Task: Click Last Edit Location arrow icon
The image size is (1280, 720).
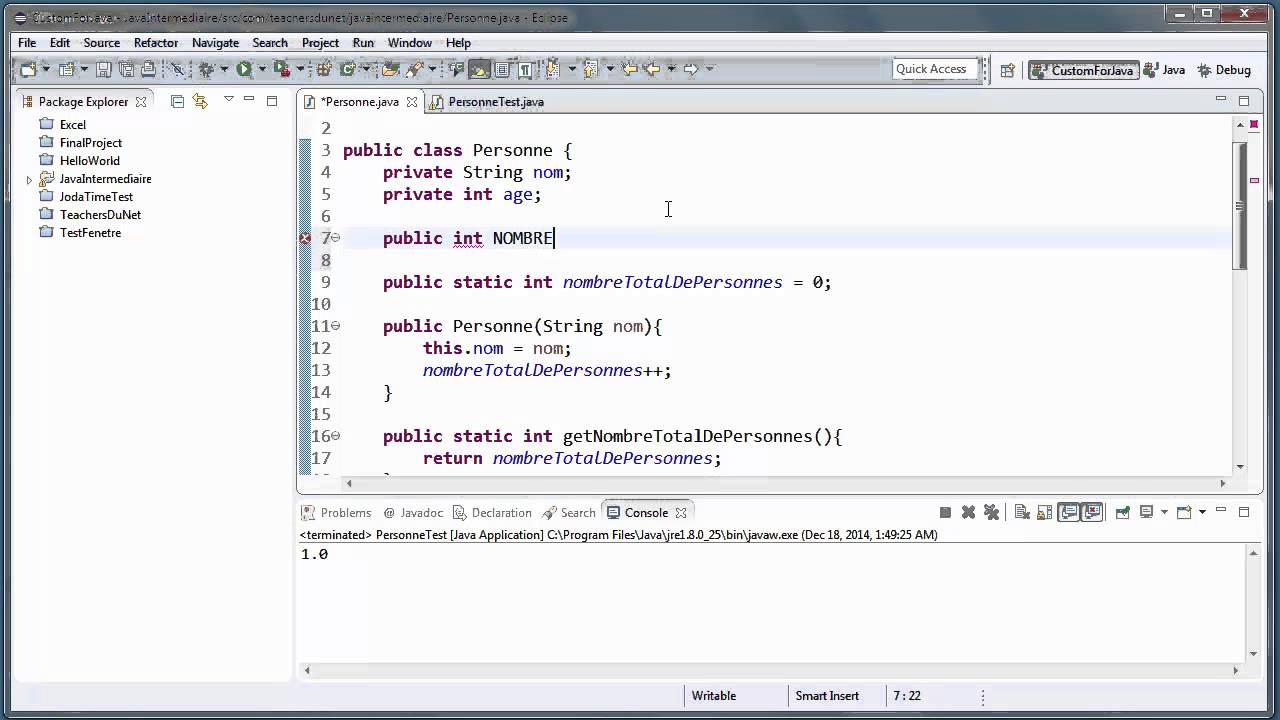Action: 630,69
